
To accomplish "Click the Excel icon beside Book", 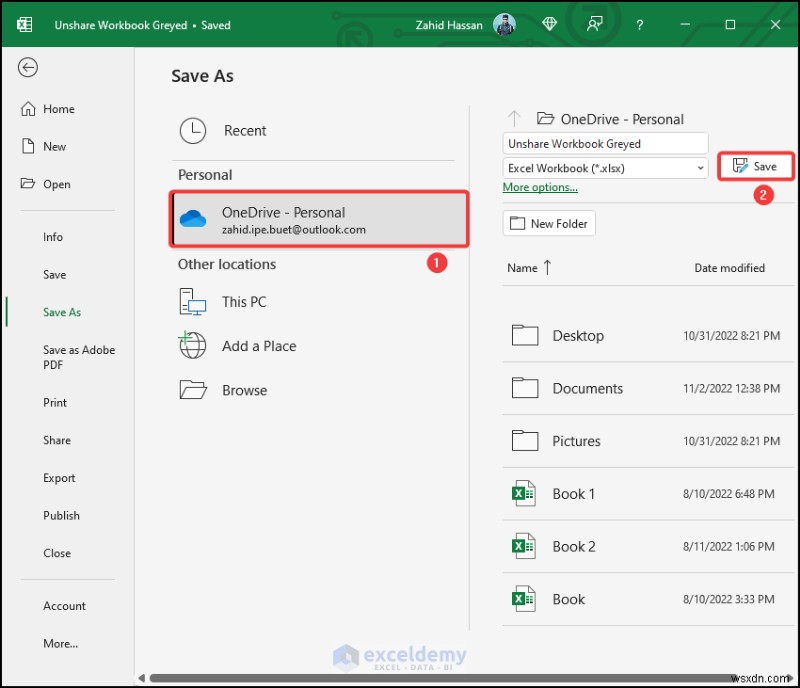I will point(523,599).
